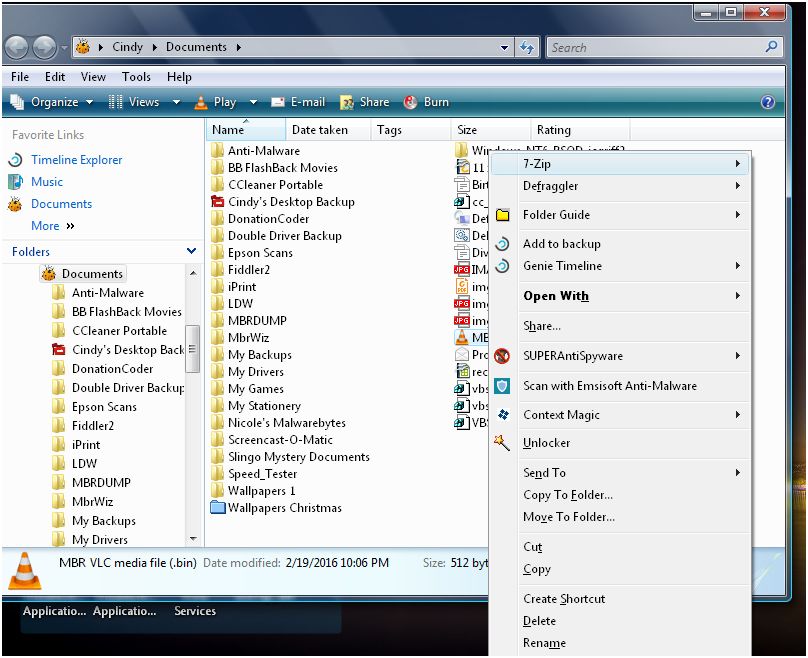
Task: Click the Documents favorite link
Action: click(61, 204)
